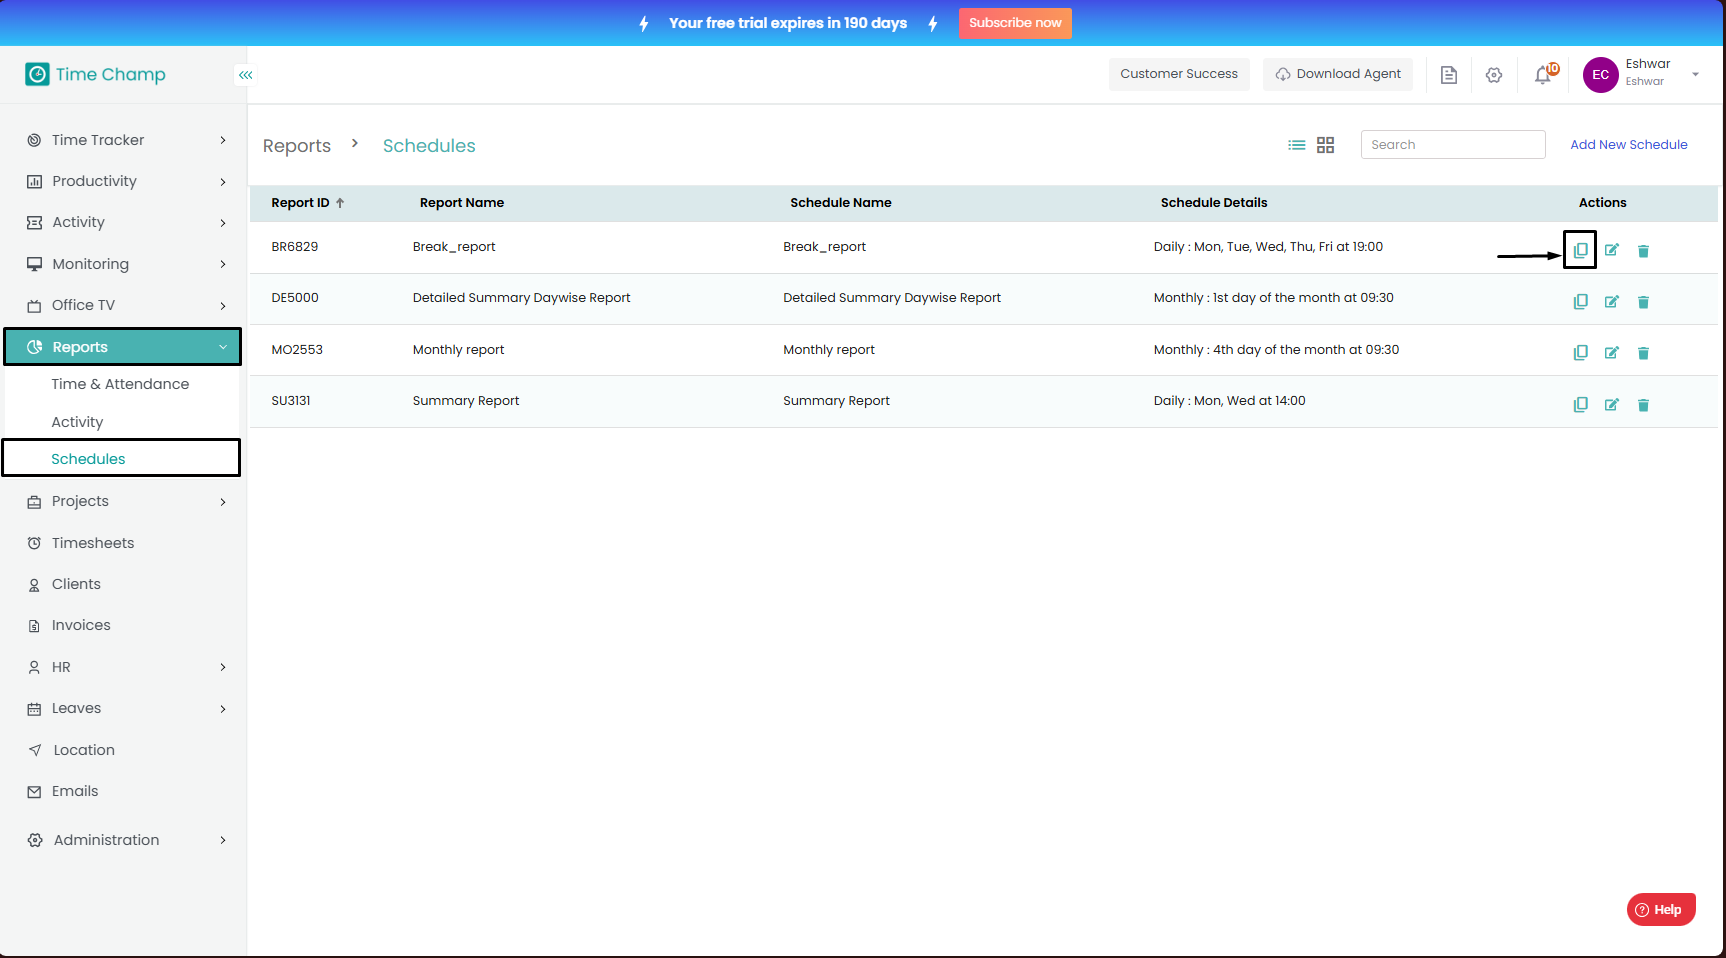Open Time & Attendance reports
The image size is (1726, 958).
coord(120,384)
